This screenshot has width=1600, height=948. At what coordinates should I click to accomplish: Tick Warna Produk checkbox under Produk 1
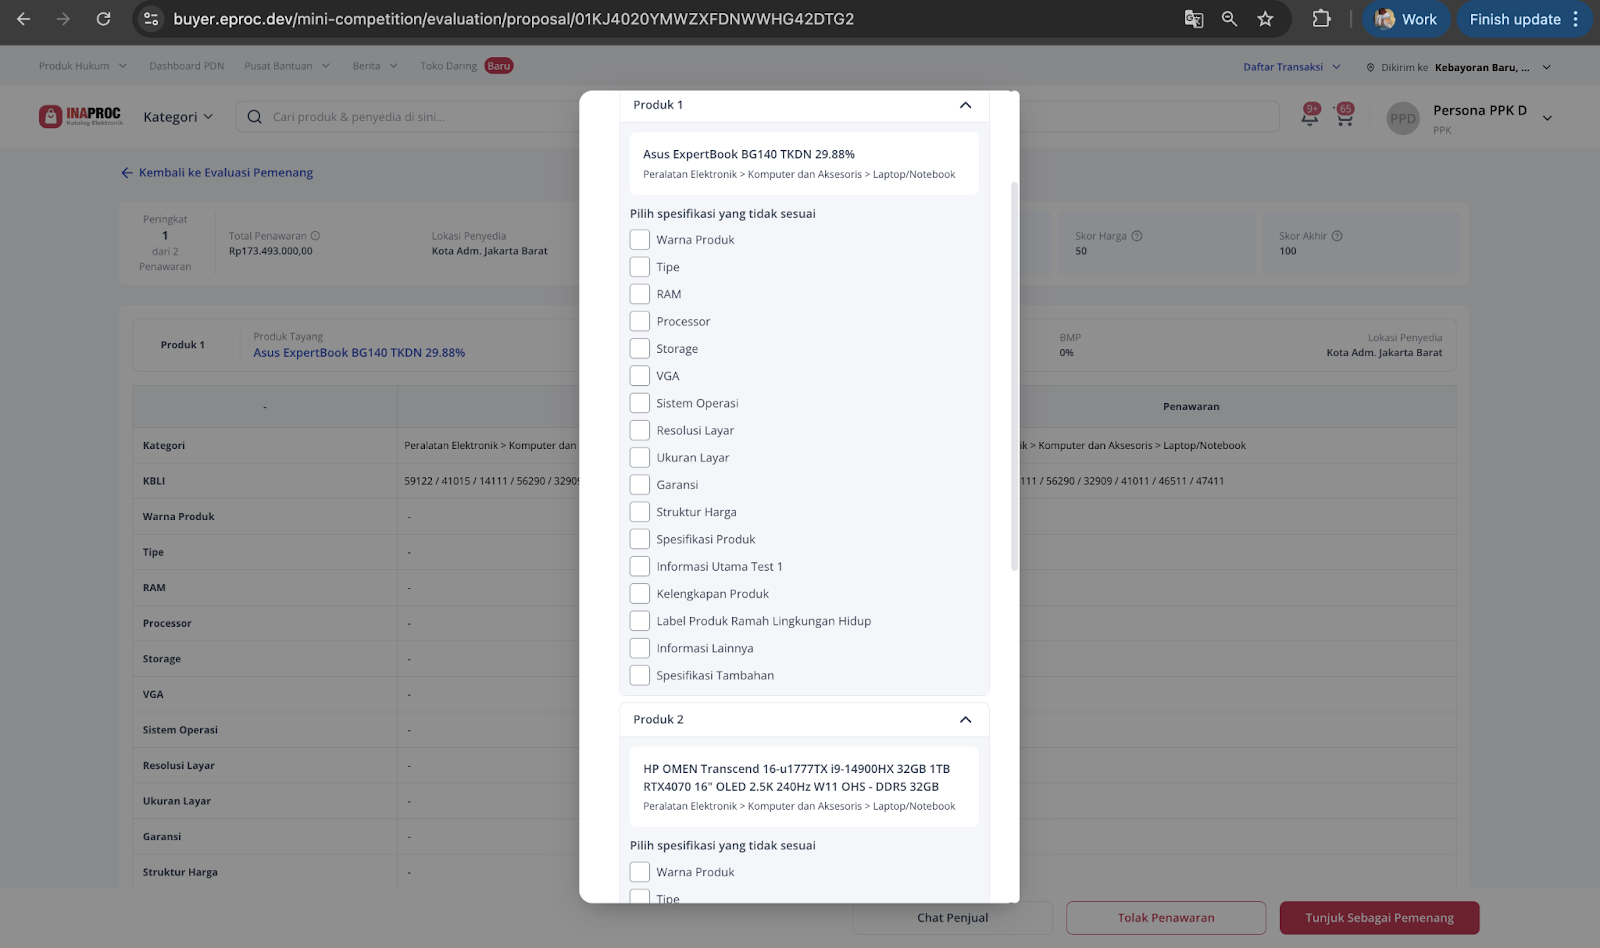coord(640,240)
